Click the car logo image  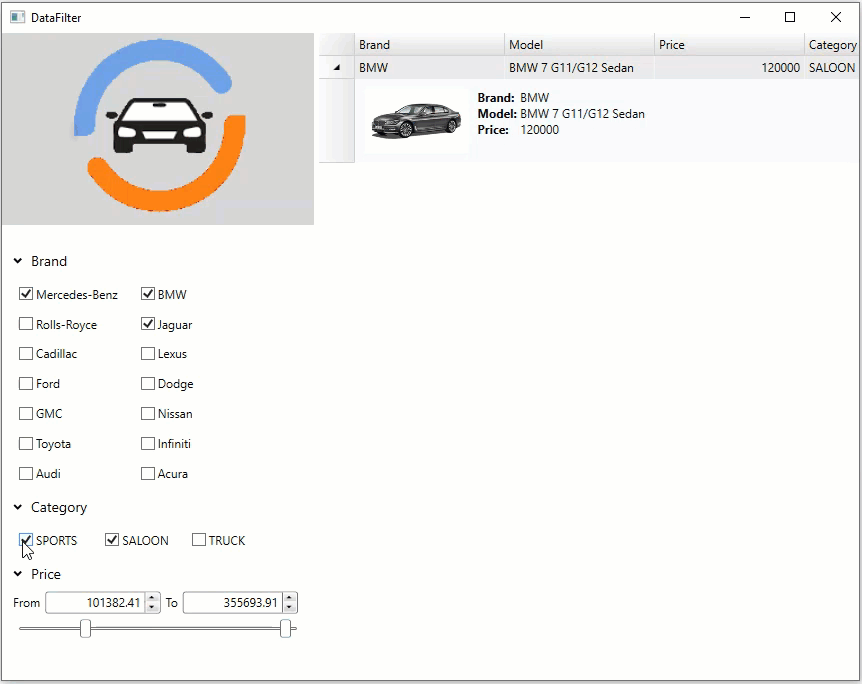tap(159, 129)
